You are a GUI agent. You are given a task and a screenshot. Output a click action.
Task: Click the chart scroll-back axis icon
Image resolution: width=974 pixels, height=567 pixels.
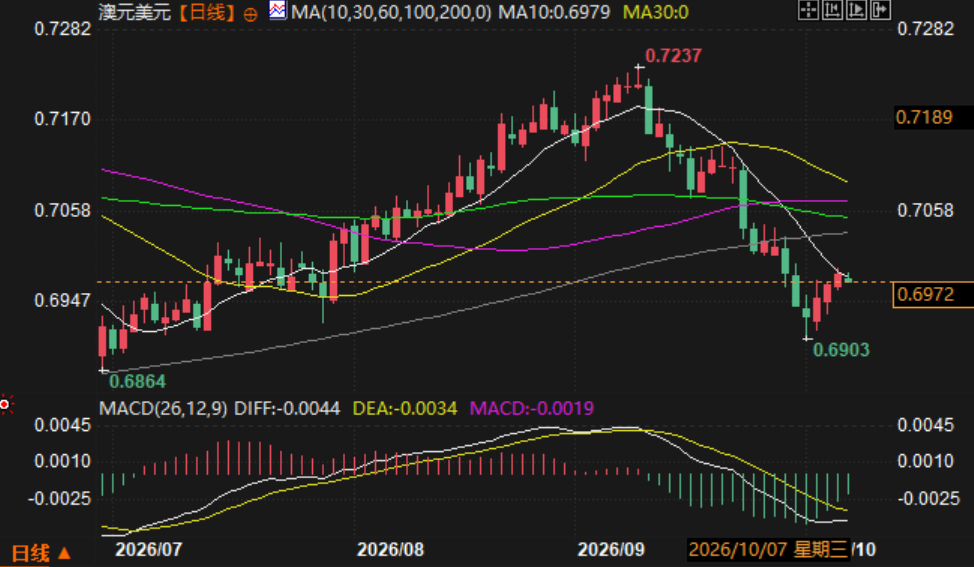point(832,9)
